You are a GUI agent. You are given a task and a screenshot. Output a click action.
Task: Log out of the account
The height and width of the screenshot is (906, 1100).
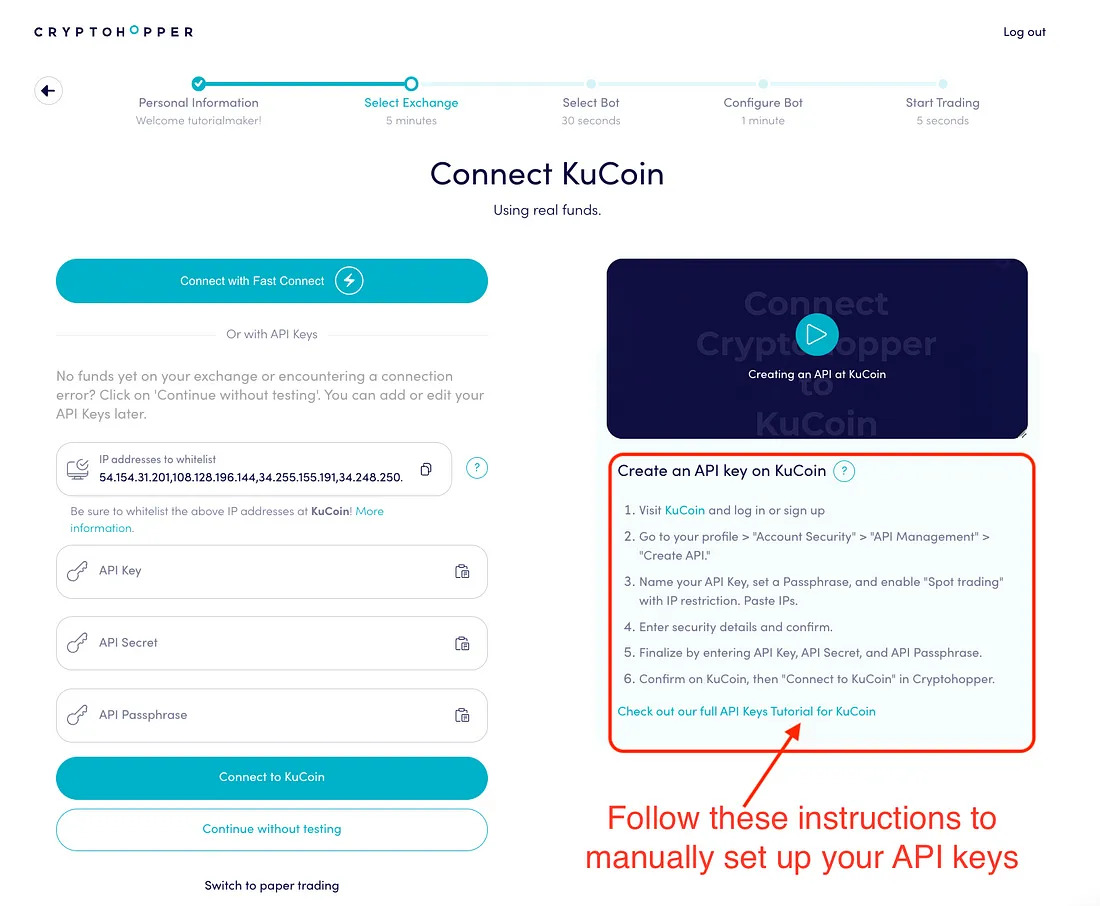(1024, 32)
